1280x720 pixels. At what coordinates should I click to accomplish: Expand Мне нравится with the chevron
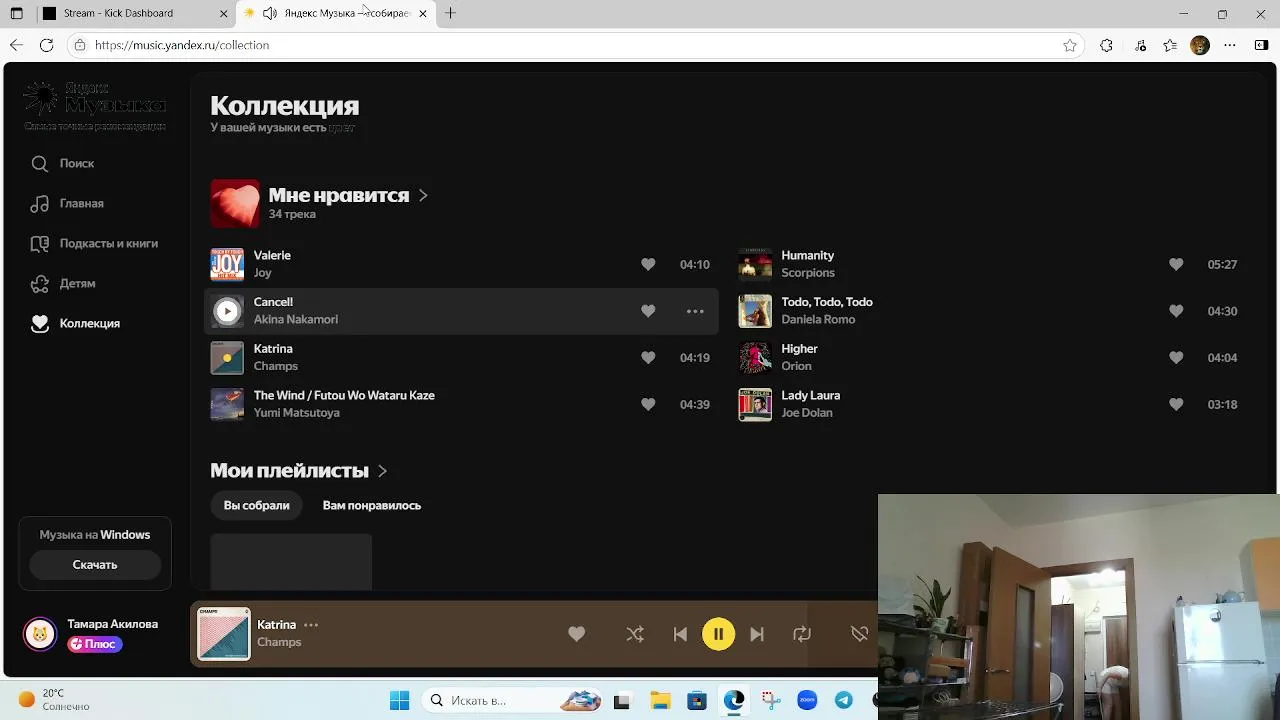423,195
